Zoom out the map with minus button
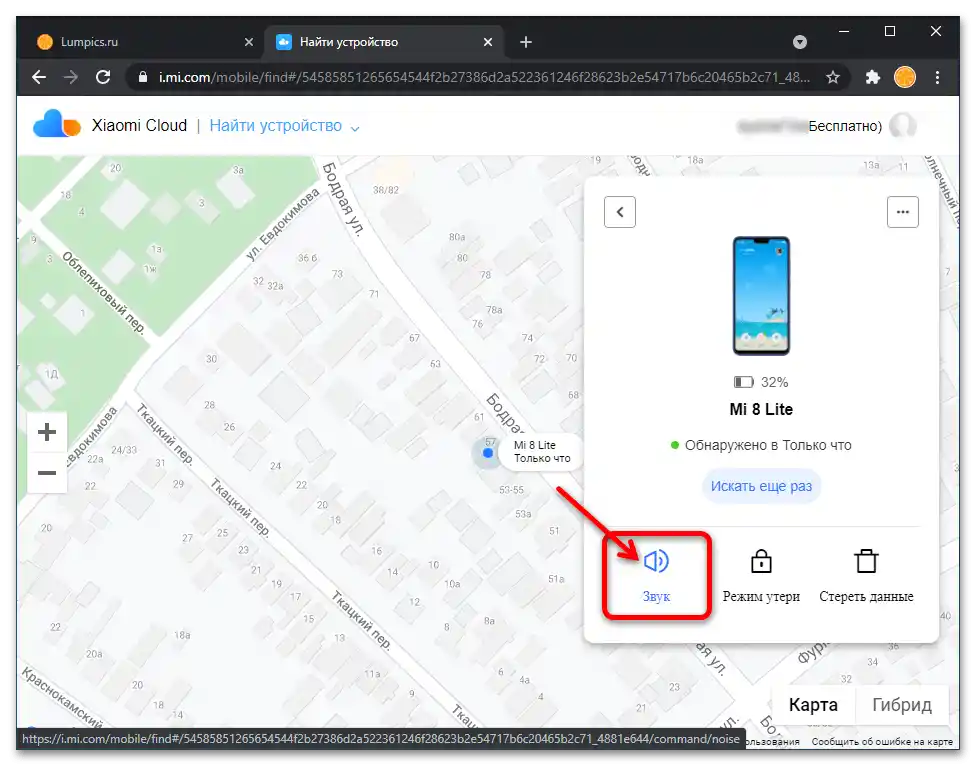976x766 pixels. [47, 473]
